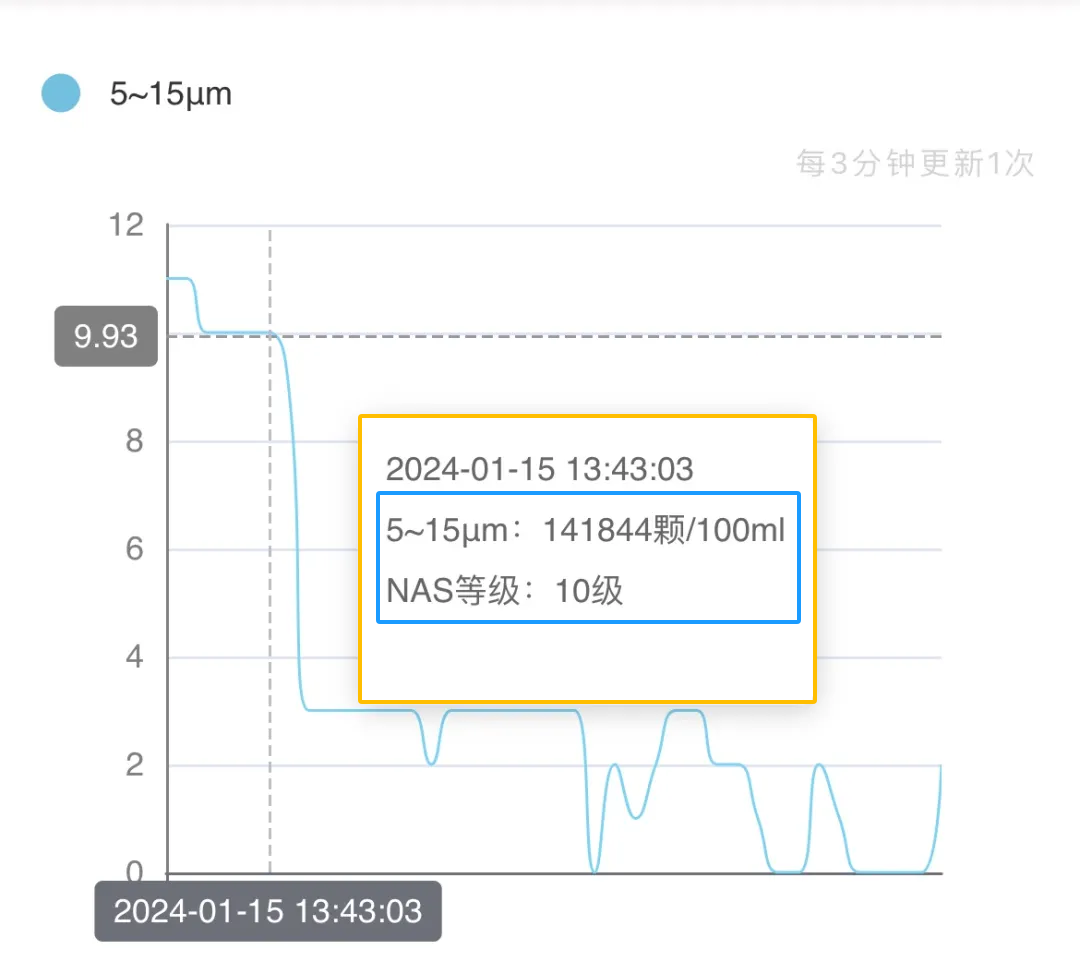Click the curve's rightmost end point

click(940, 767)
